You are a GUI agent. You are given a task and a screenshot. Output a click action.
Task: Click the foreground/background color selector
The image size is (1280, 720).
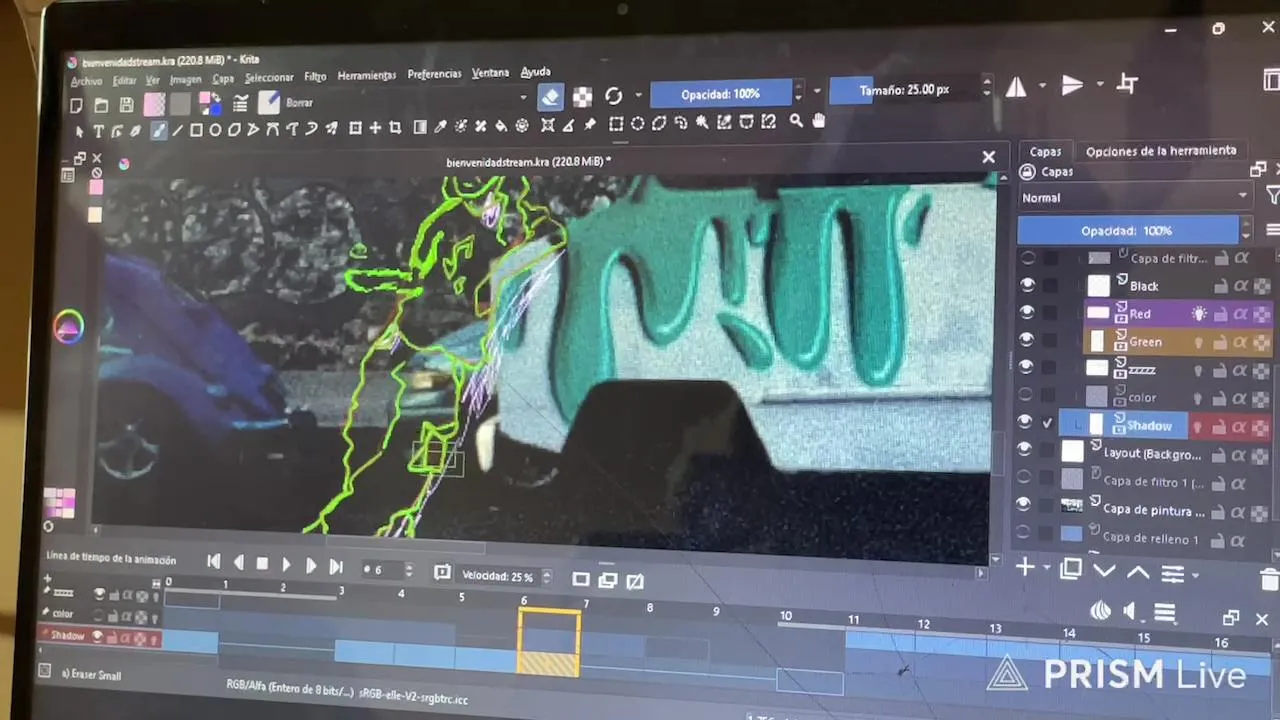[x=210, y=103]
